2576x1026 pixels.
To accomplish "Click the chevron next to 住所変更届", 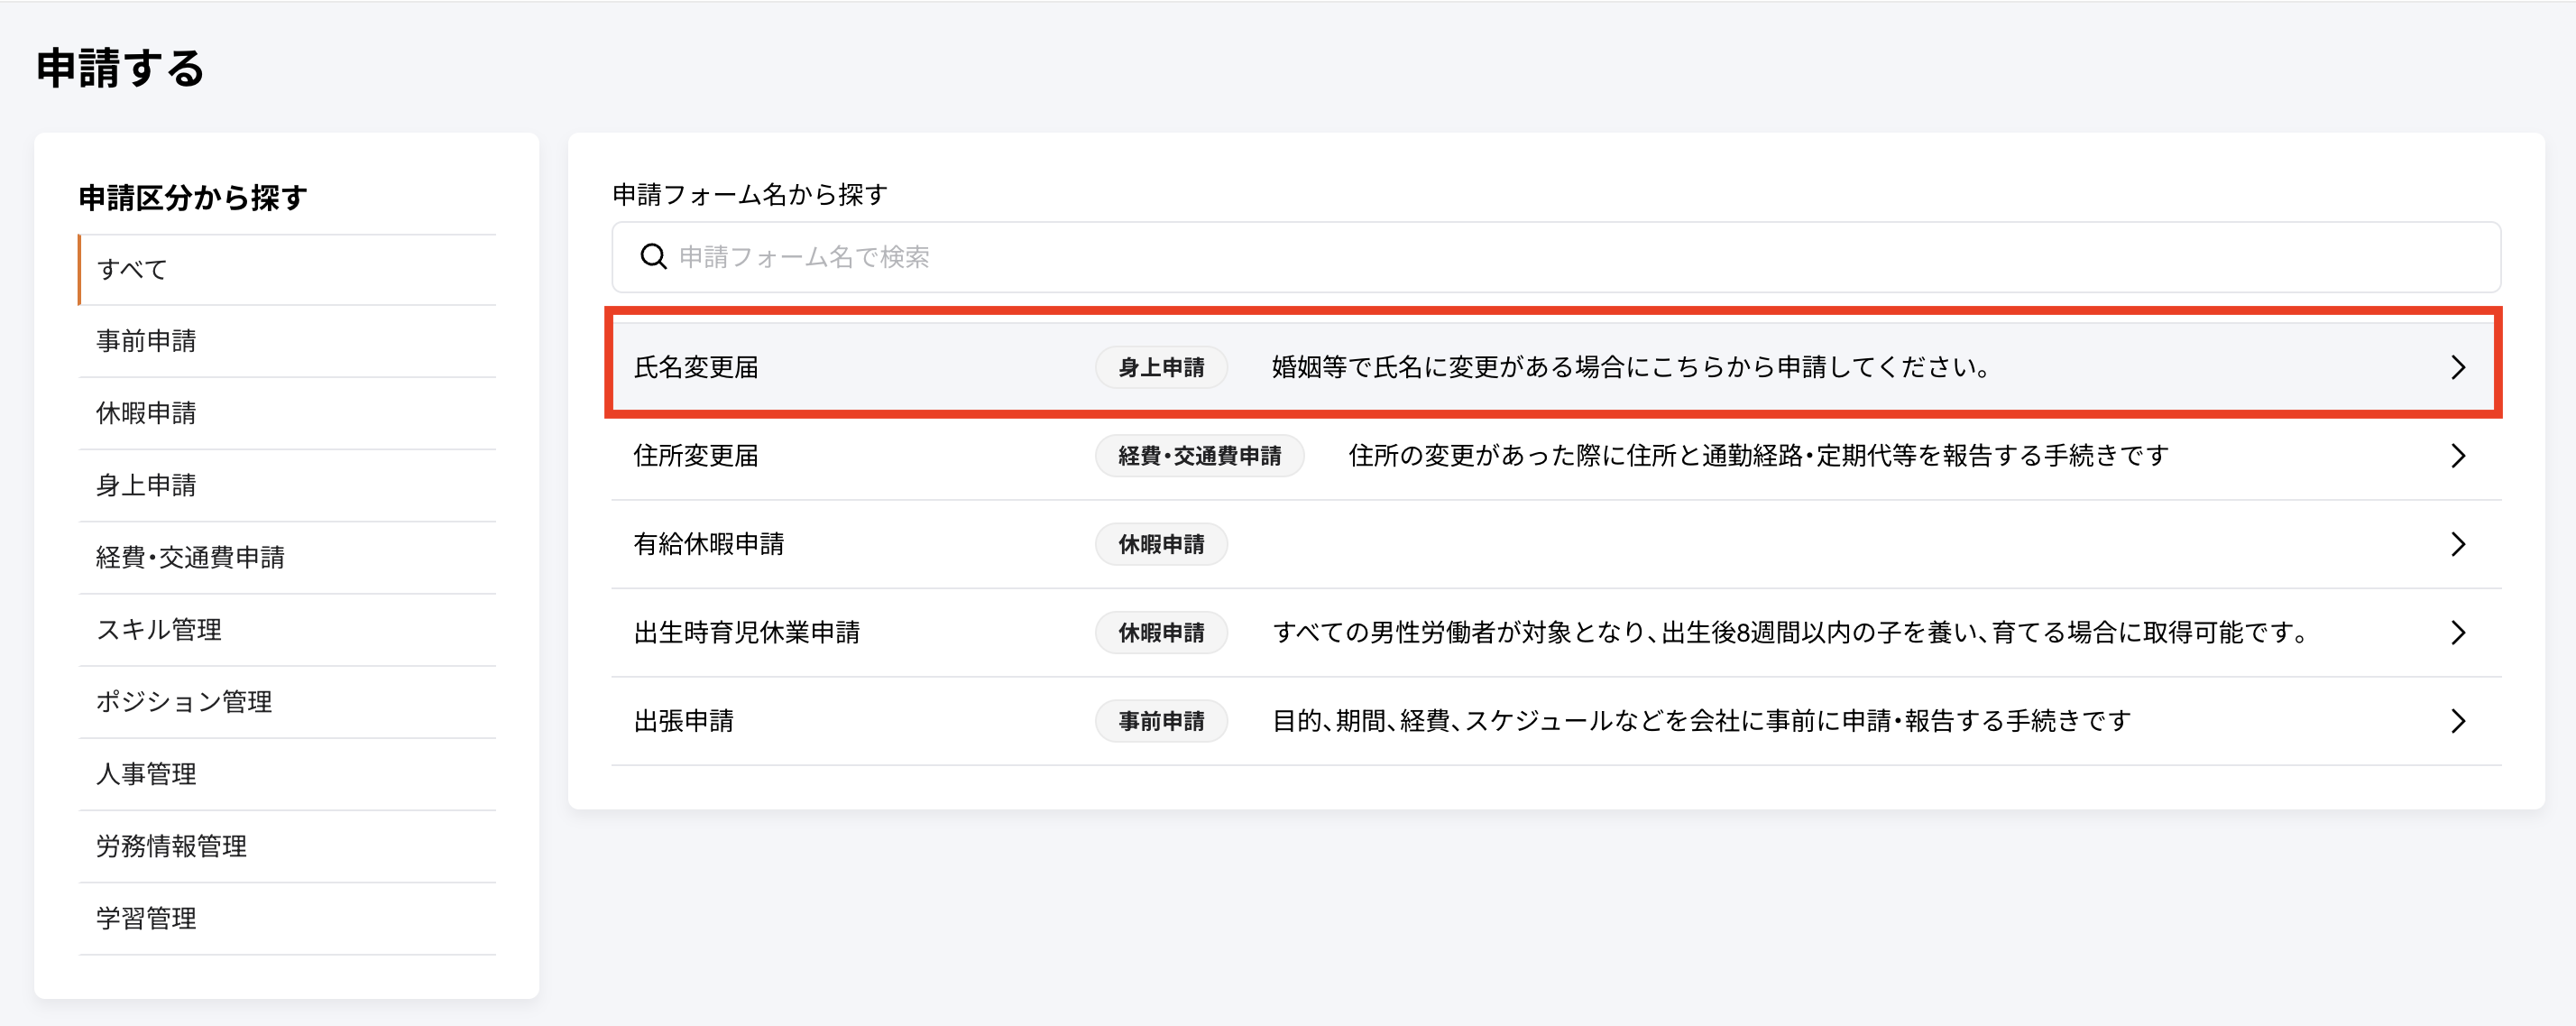I will pyautogui.click(x=2460, y=456).
